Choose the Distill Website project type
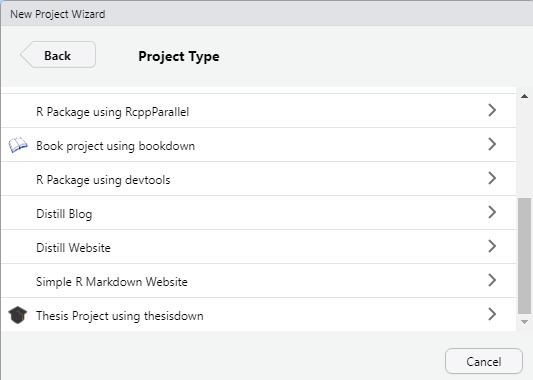 258,247
